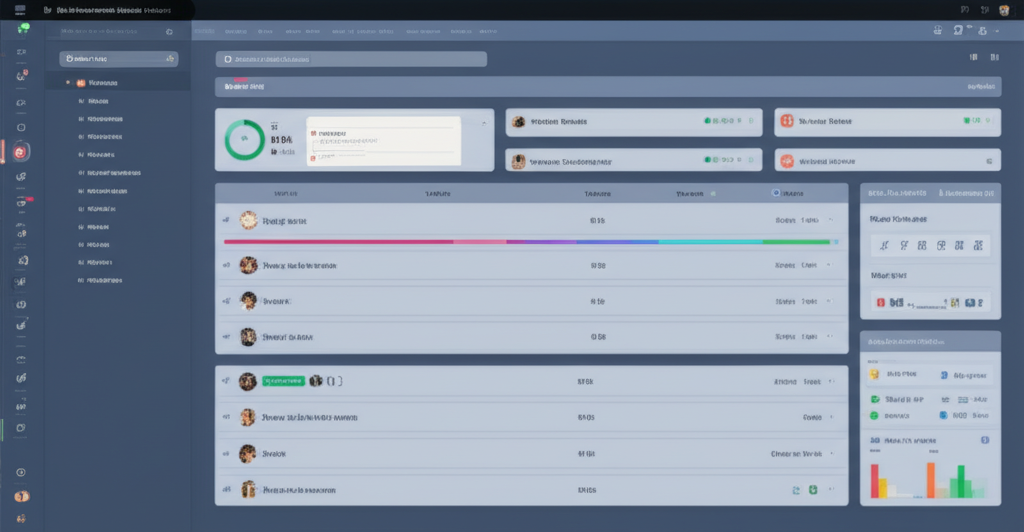Expand the caret on the donut chart card

pos(484,123)
